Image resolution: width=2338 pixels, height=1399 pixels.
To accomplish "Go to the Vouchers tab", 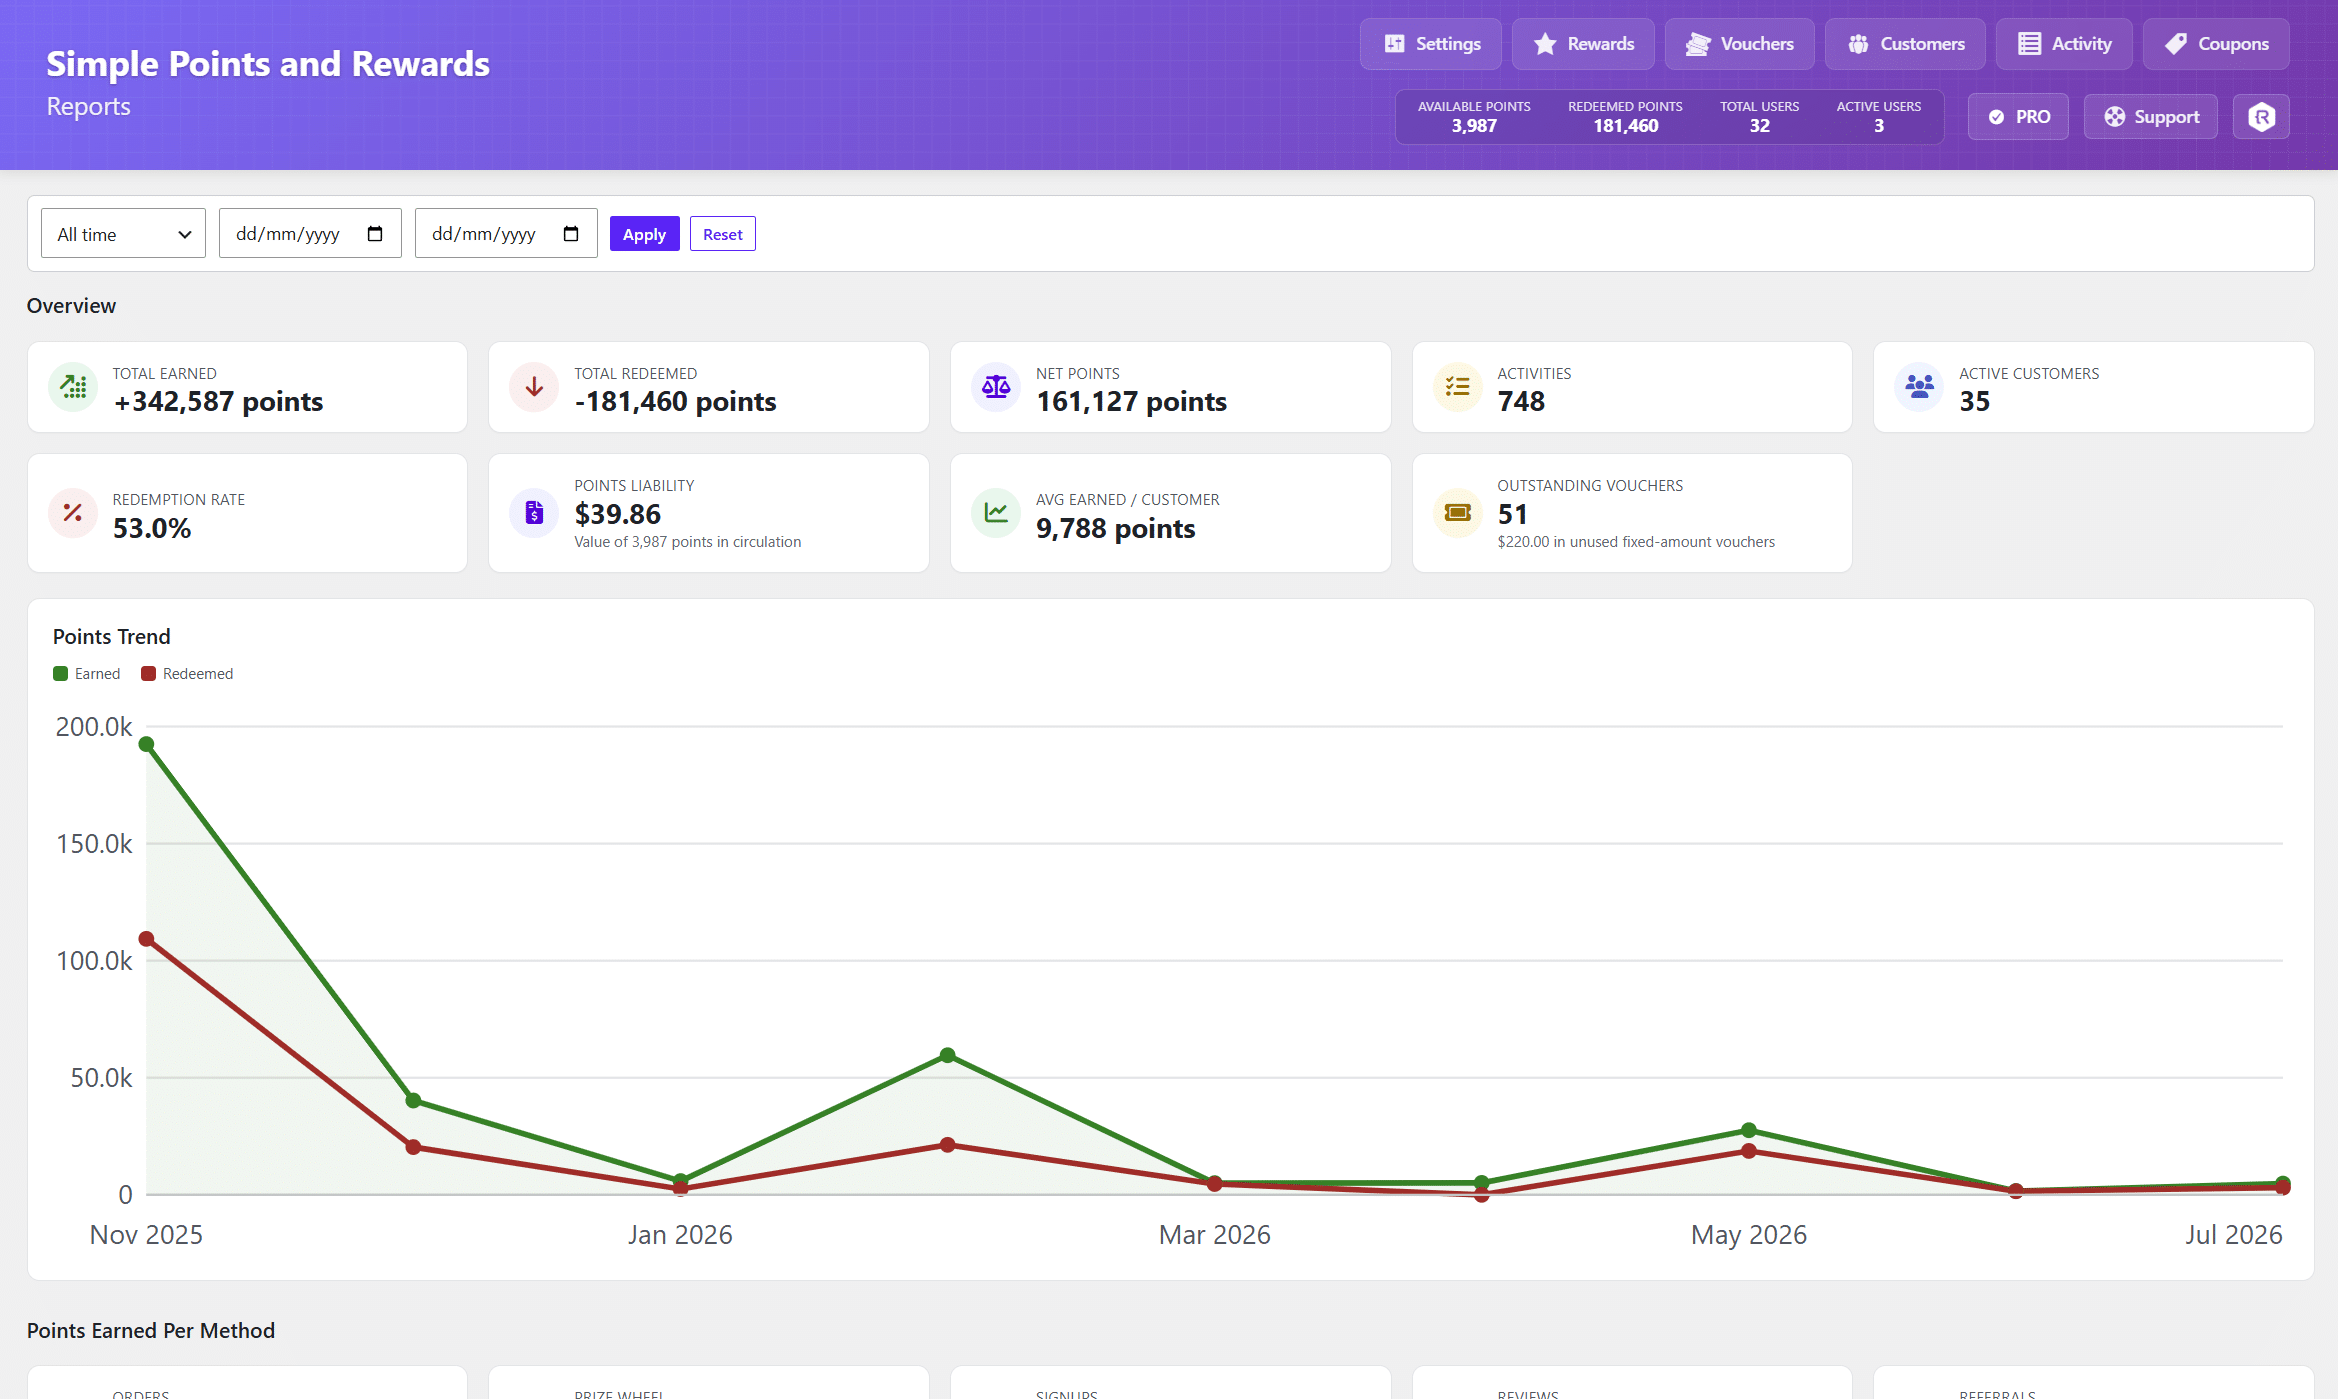I will pos(1739,44).
